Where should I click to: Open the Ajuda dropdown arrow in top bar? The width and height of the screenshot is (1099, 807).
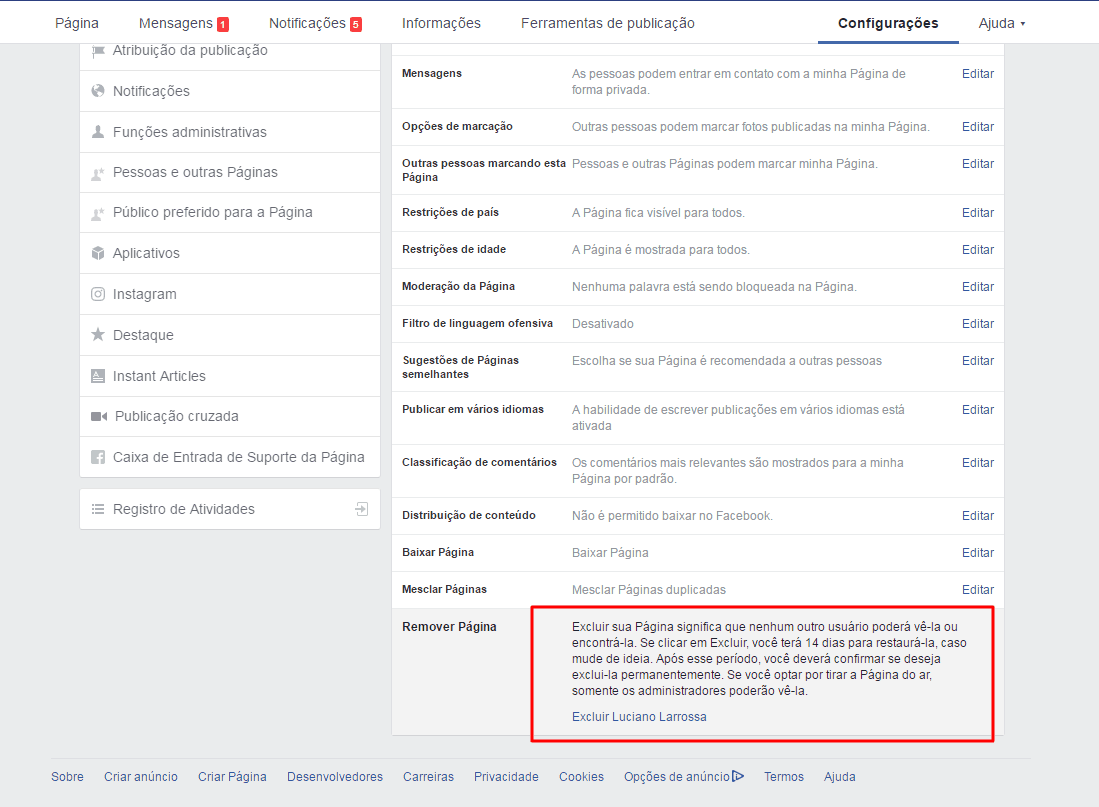(x=1023, y=24)
